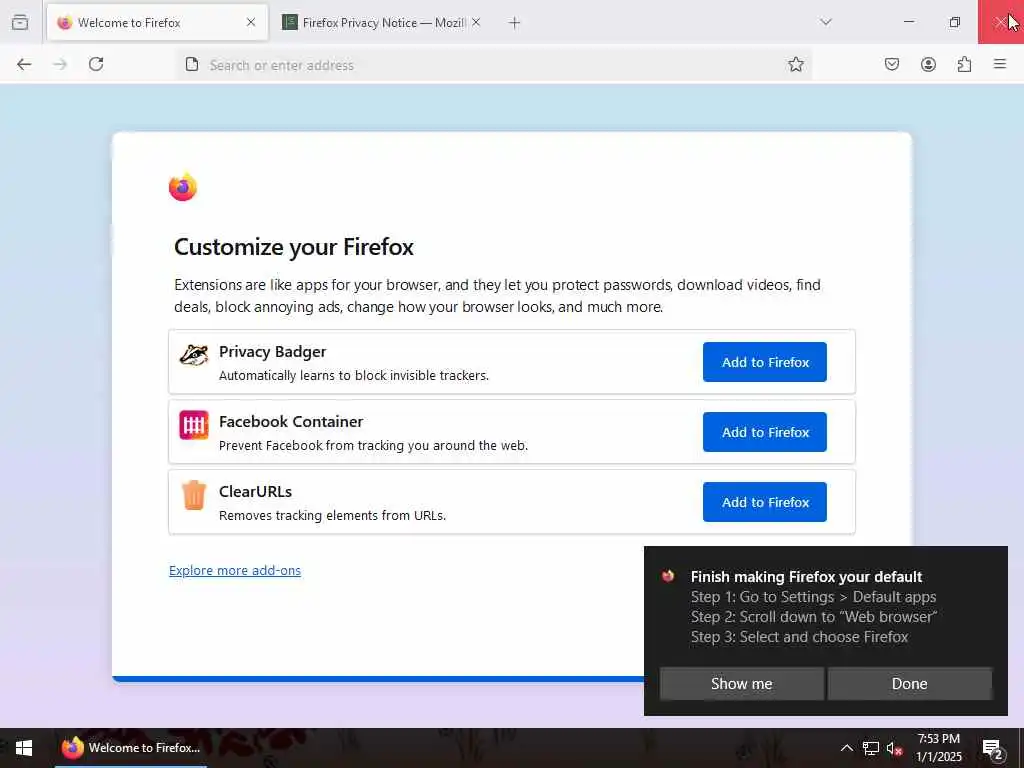The height and width of the screenshot is (768, 1024).
Task: Click the forward navigation arrow
Action: point(60,64)
